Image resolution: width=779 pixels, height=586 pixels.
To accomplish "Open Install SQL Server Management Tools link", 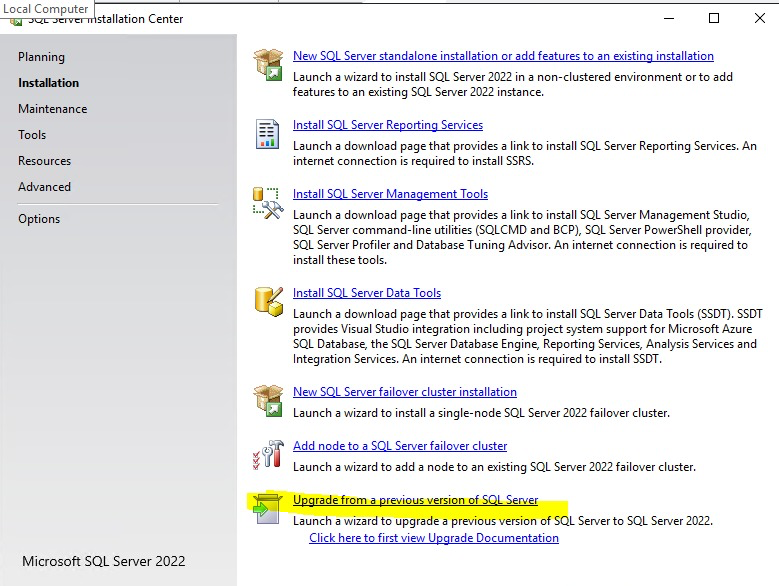I will 390,194.
